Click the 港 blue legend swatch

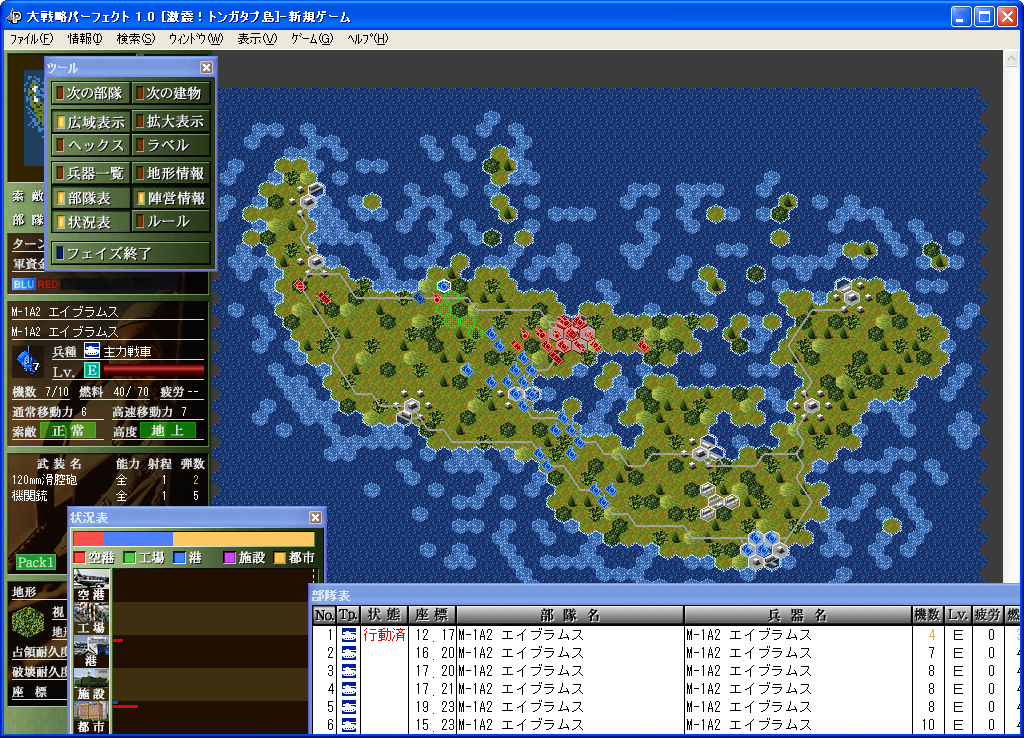point(180,558)
